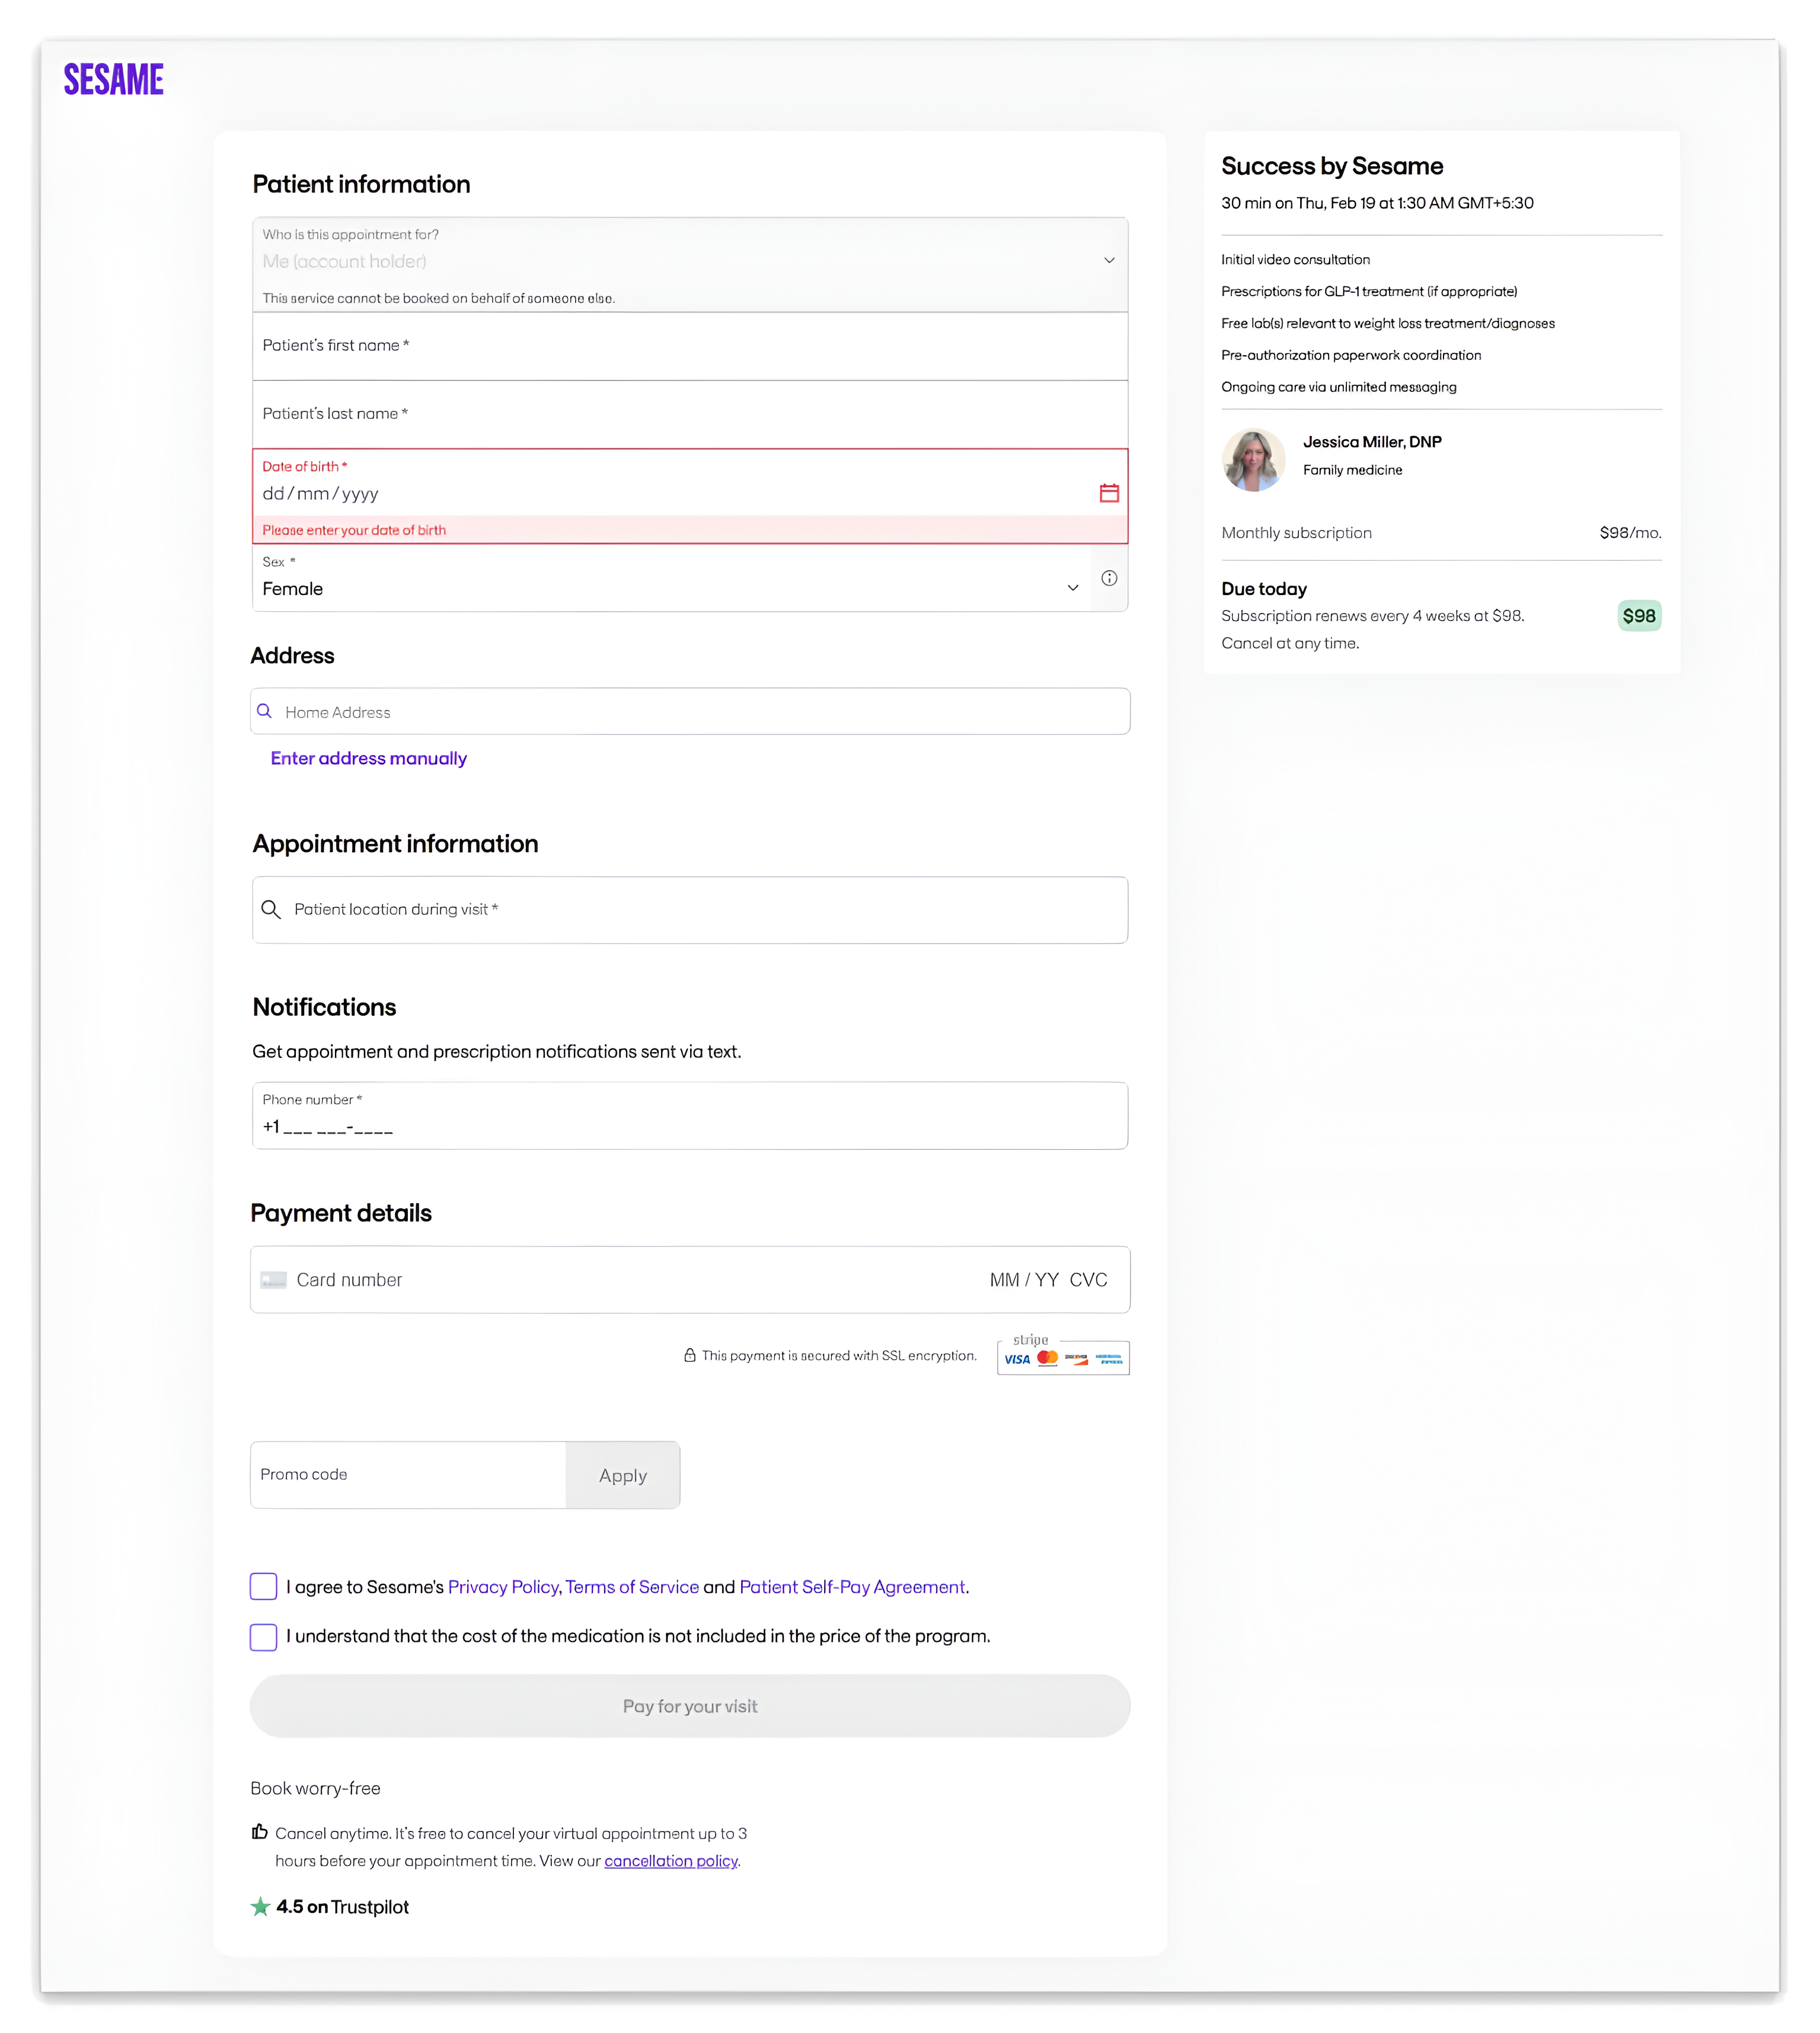Screen dimensions: 1820x2033
Task: Open the Terms of Service link
Action: point(631,1587)
